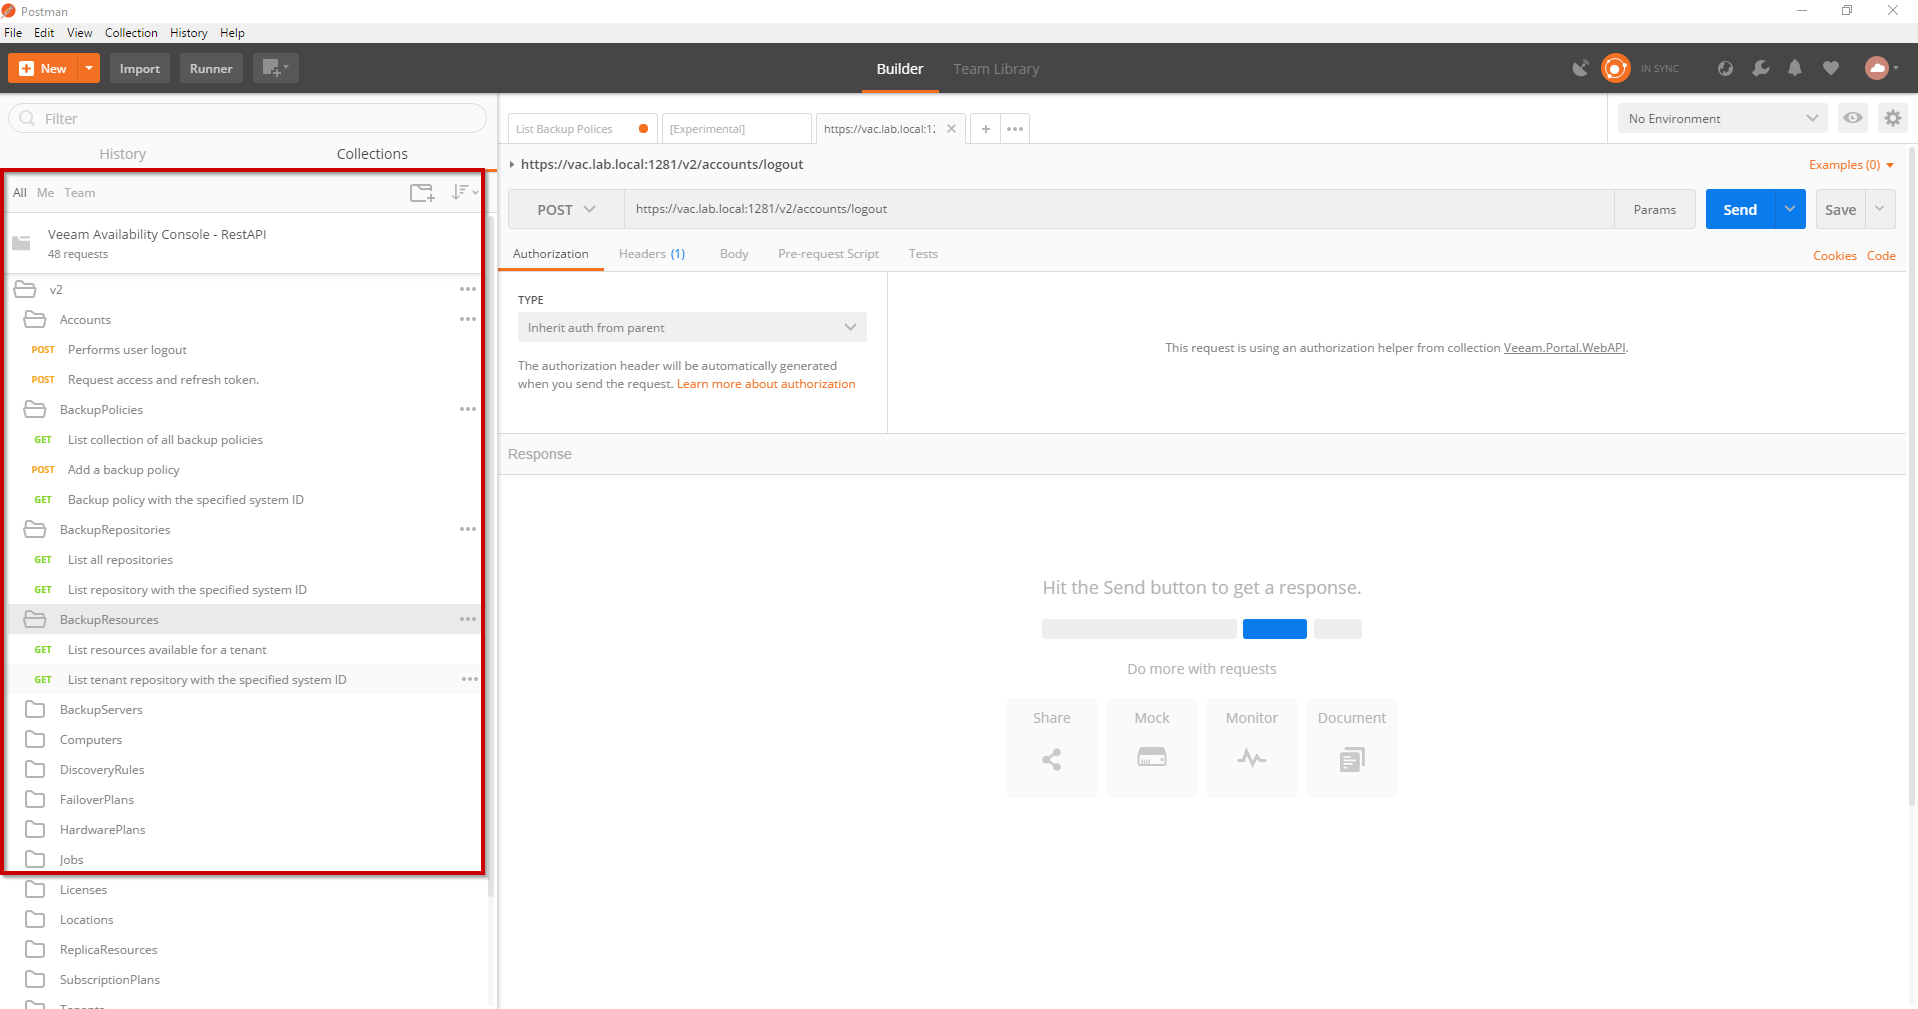The height and width of the screenshot is (1009, 1918).
Task: Switch to the History sidebar tab
Action: point(123,153)
